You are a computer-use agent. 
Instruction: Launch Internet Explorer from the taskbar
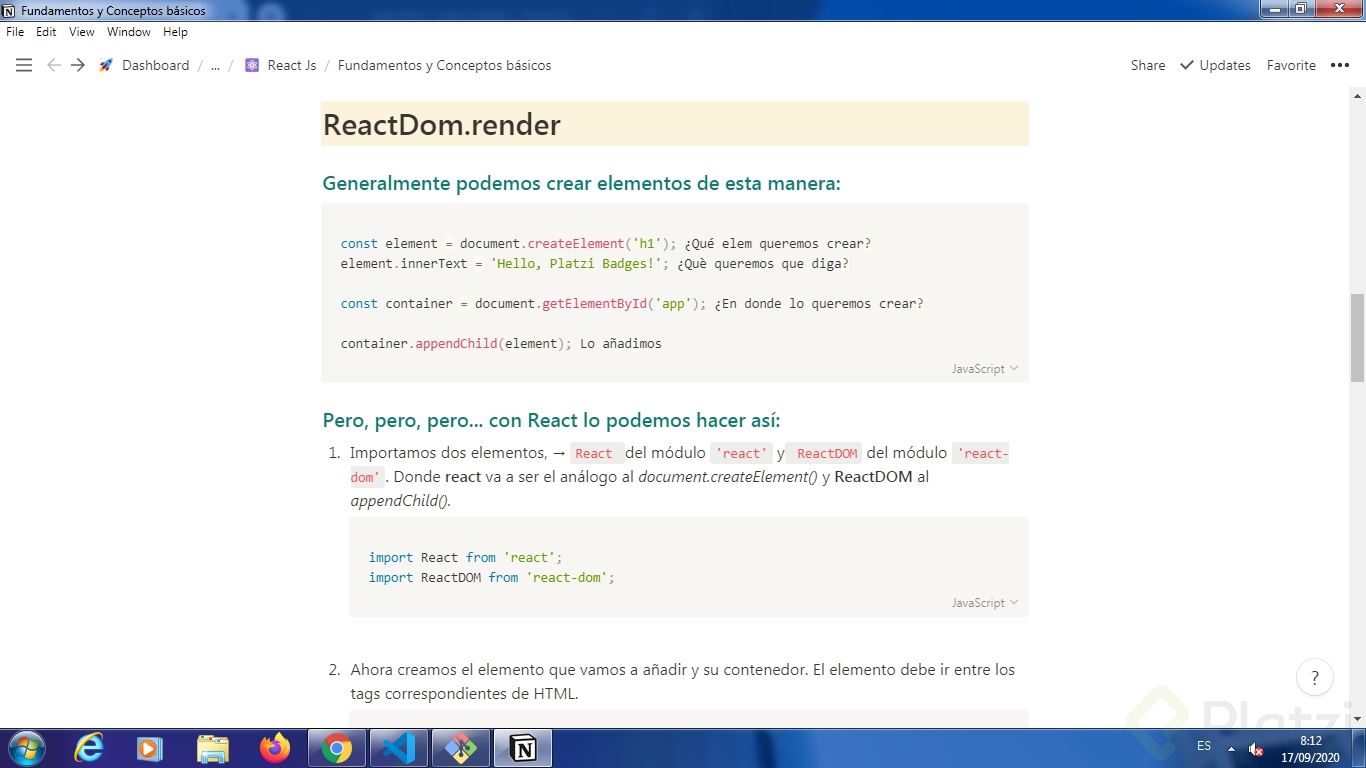(x=89, y=748)
